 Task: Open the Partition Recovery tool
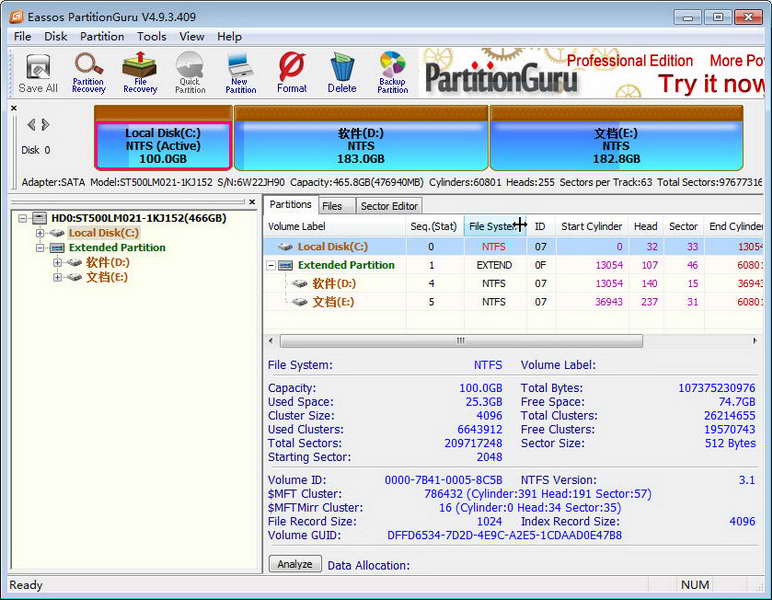[89, 73]
